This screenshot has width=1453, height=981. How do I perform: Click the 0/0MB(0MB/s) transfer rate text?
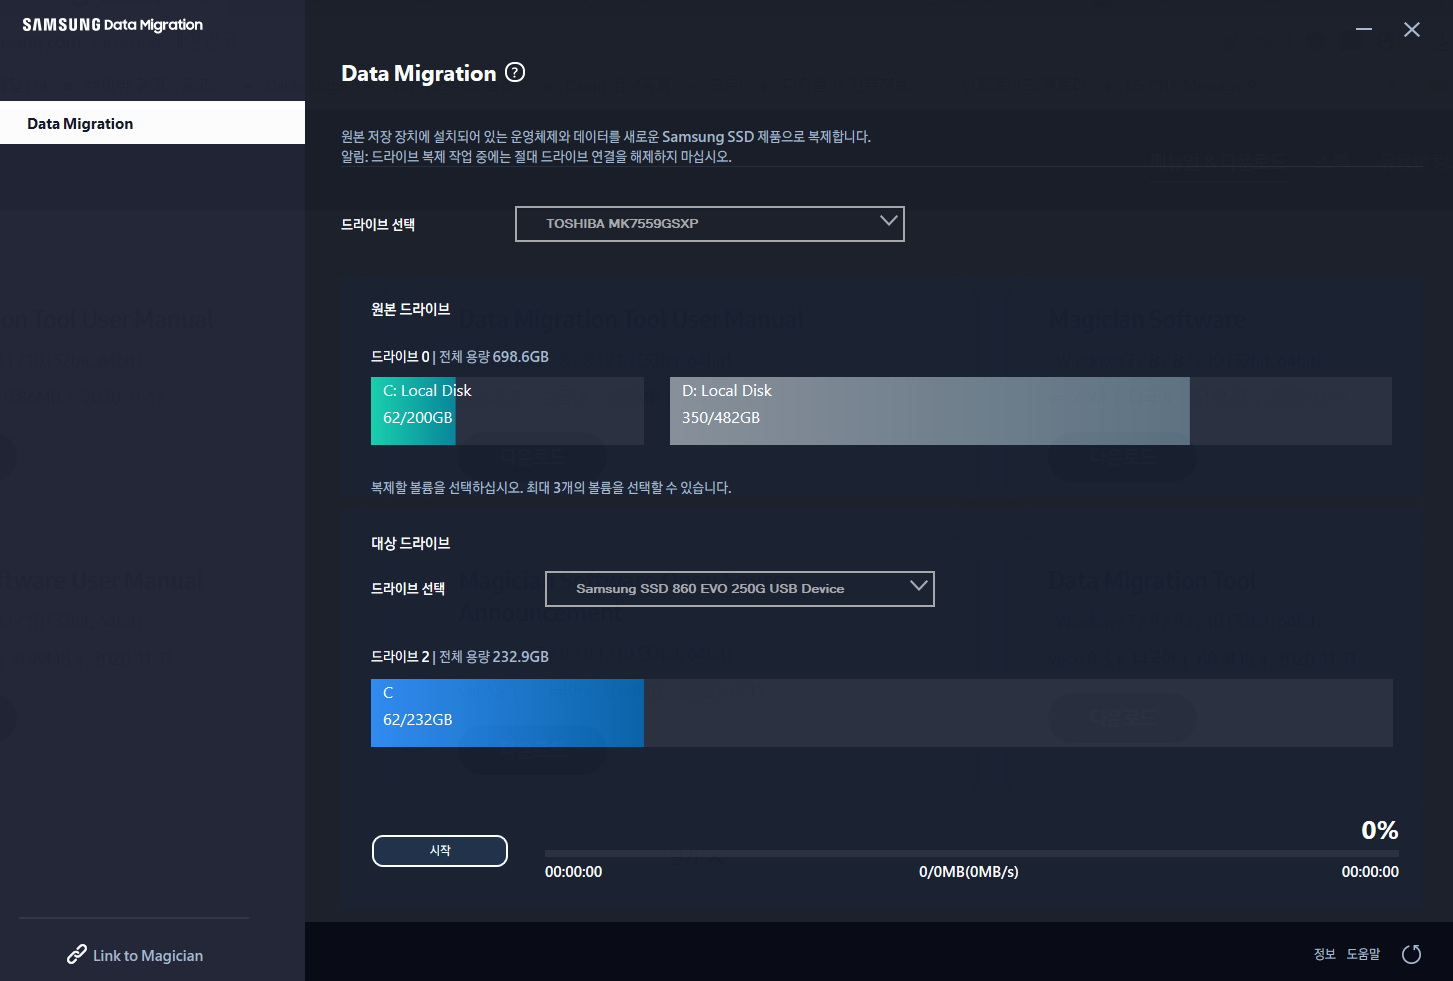[x=969, y=872]
